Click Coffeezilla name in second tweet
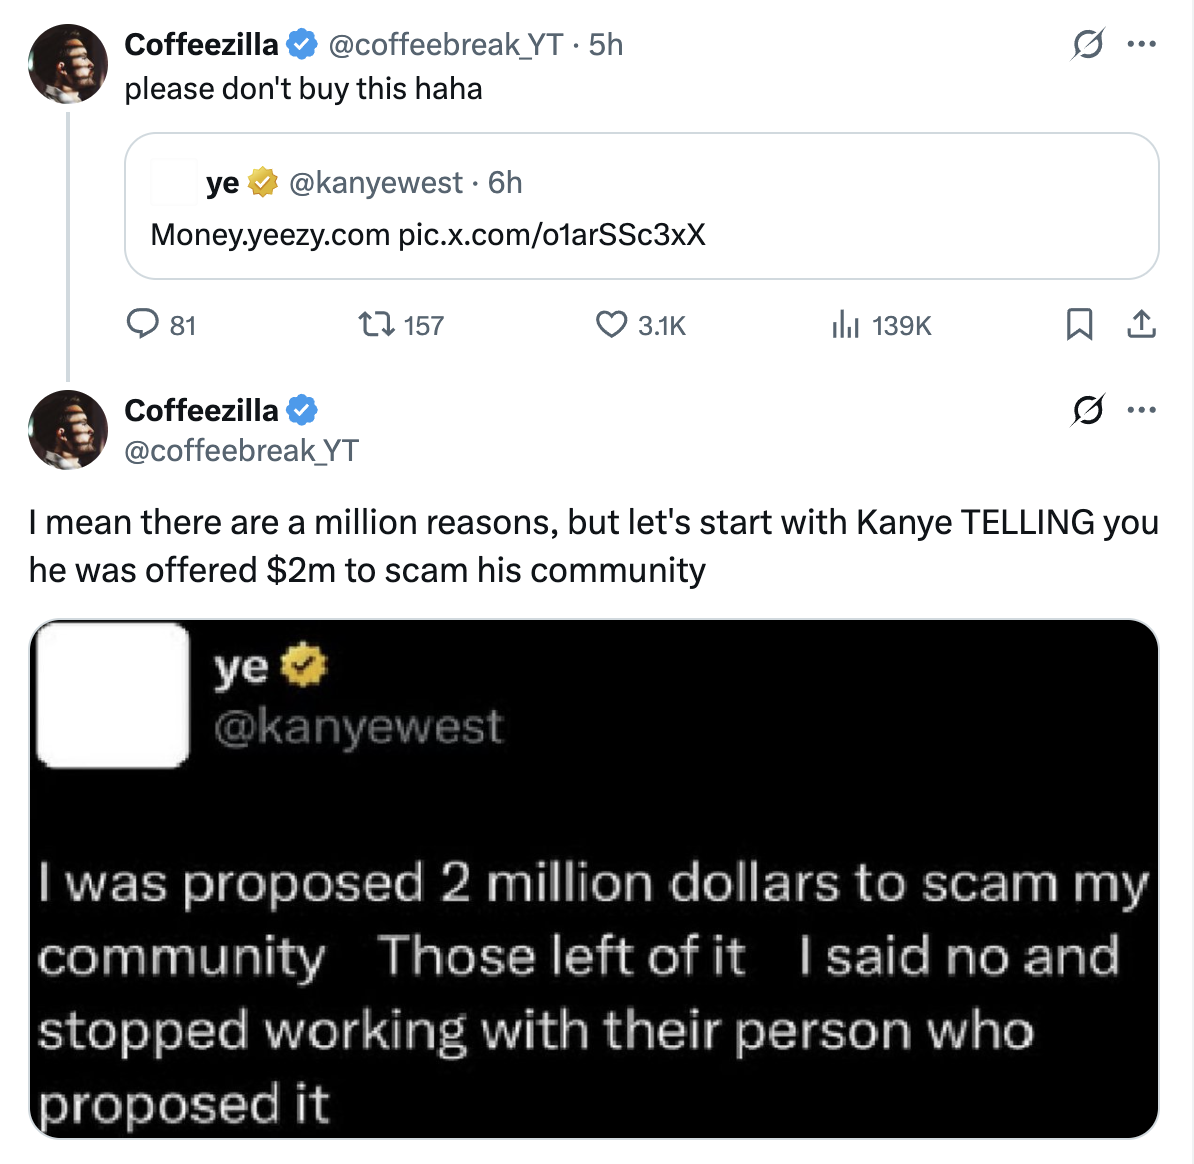 201,411
